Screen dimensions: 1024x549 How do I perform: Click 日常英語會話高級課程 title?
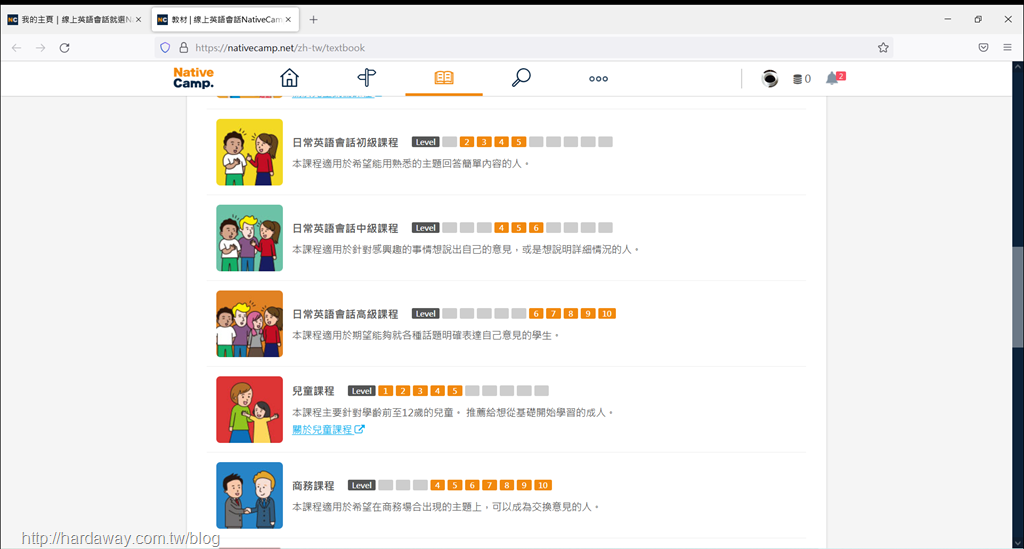pyautogui.click(x=345, y=314)
